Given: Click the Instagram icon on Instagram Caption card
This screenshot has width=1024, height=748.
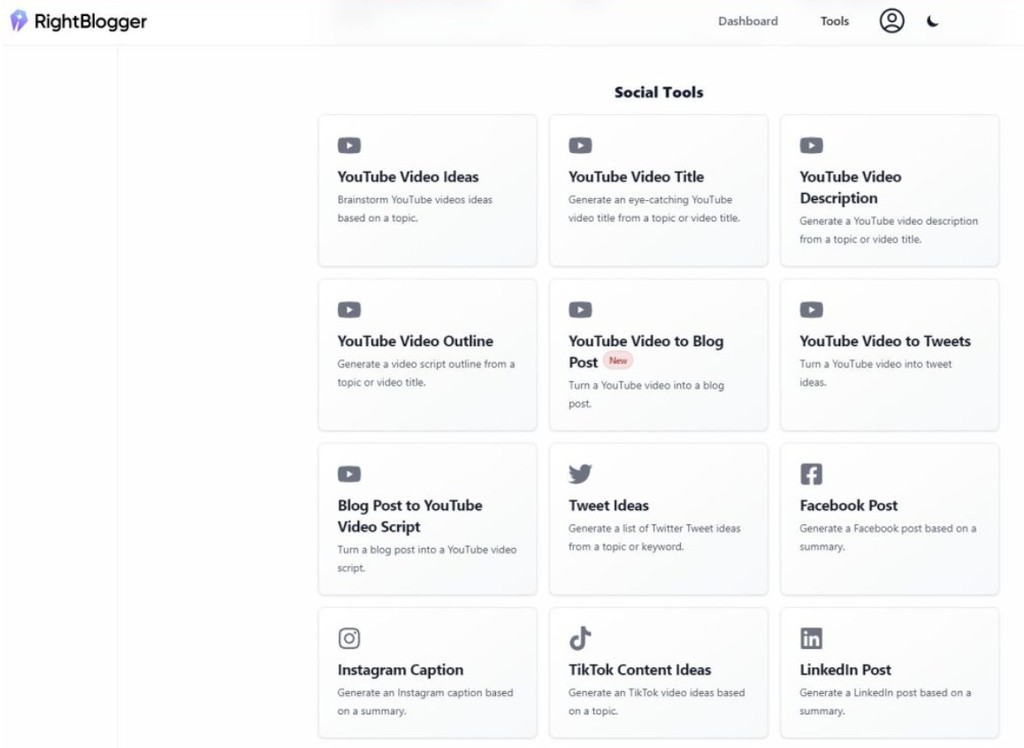Looking at the screenshot, I should 349,638.
